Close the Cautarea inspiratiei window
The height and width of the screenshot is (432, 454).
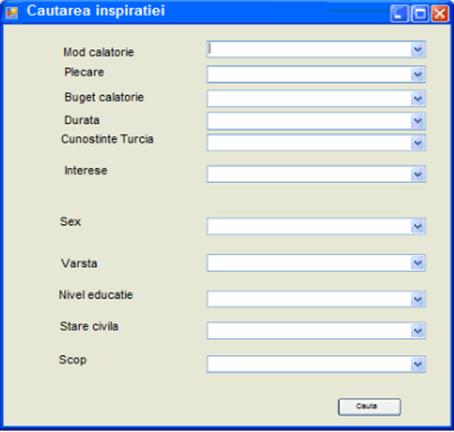(440, 14)
